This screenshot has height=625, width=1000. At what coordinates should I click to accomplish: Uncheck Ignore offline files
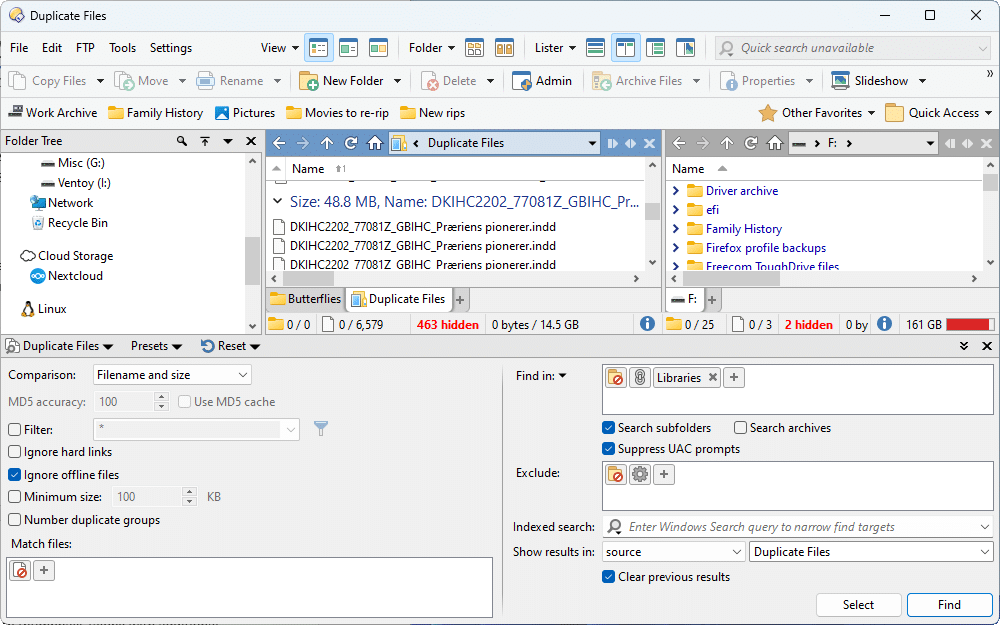coord(14,474)
